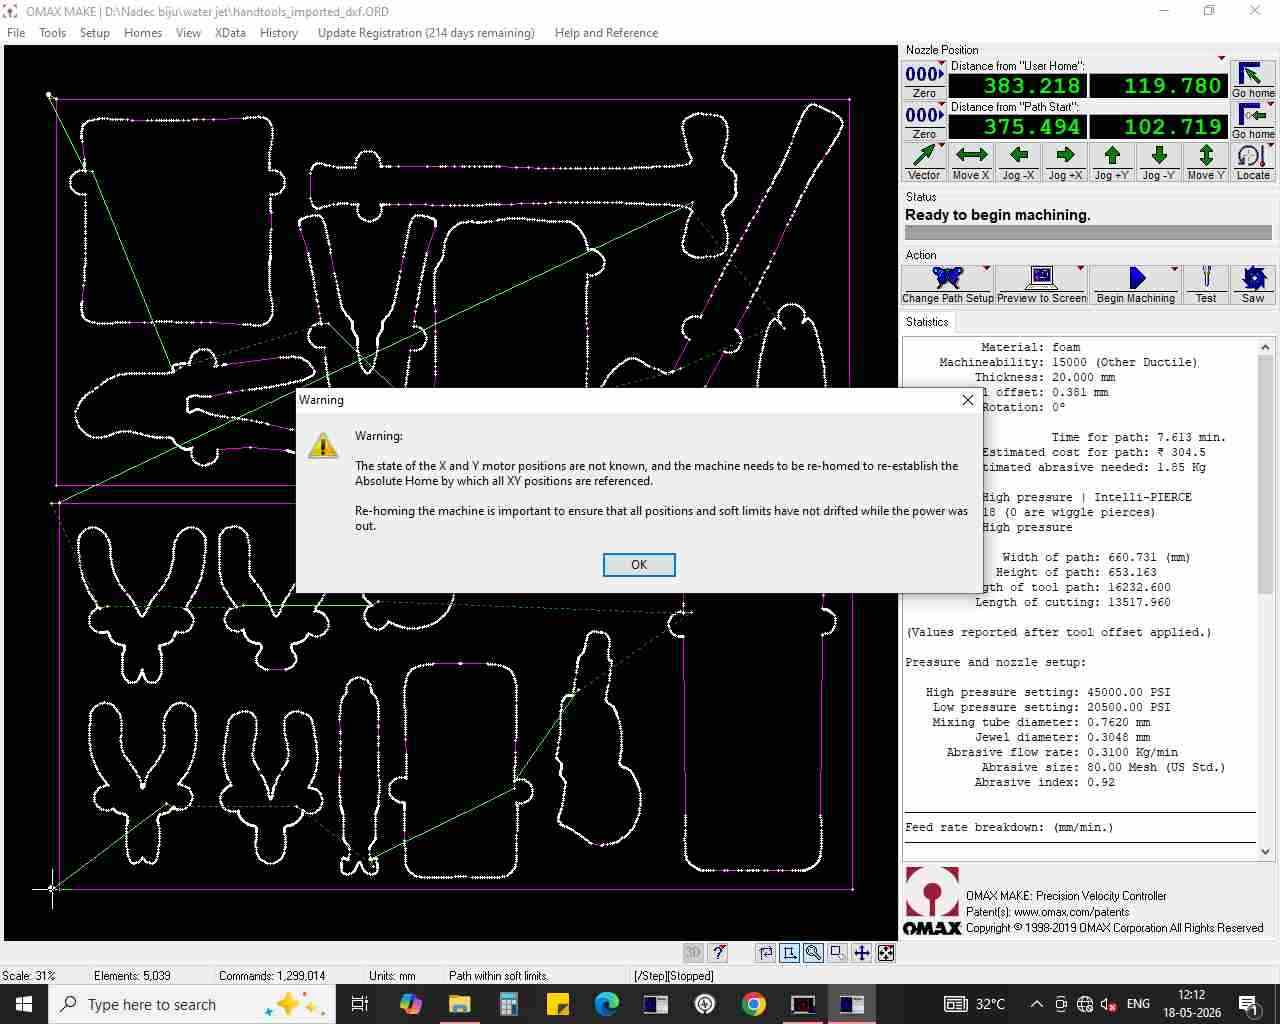Viewport: 1280px width, 1024px height.
Task: Click 'Abrasive flow rate: 0.3100 Kg/min' line
Action: tap(1062, 752)
